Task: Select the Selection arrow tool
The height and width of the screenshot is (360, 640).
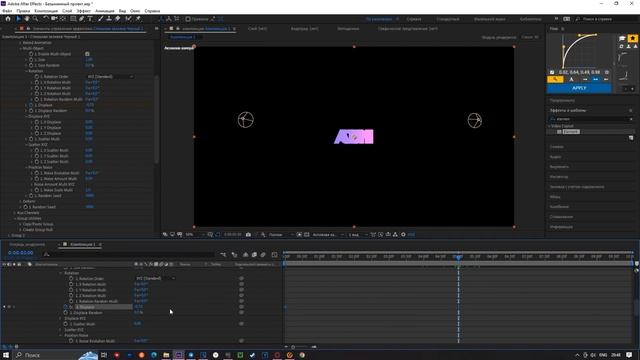Action: (x=18, y=19)
